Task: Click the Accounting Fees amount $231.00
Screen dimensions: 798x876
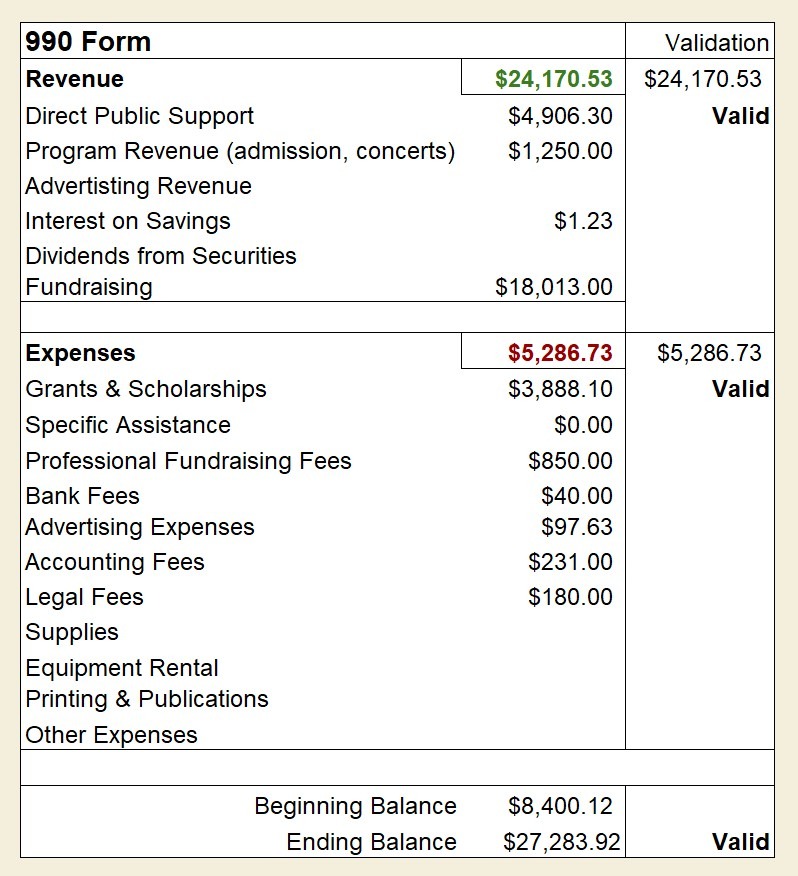Action: (570, 562)
